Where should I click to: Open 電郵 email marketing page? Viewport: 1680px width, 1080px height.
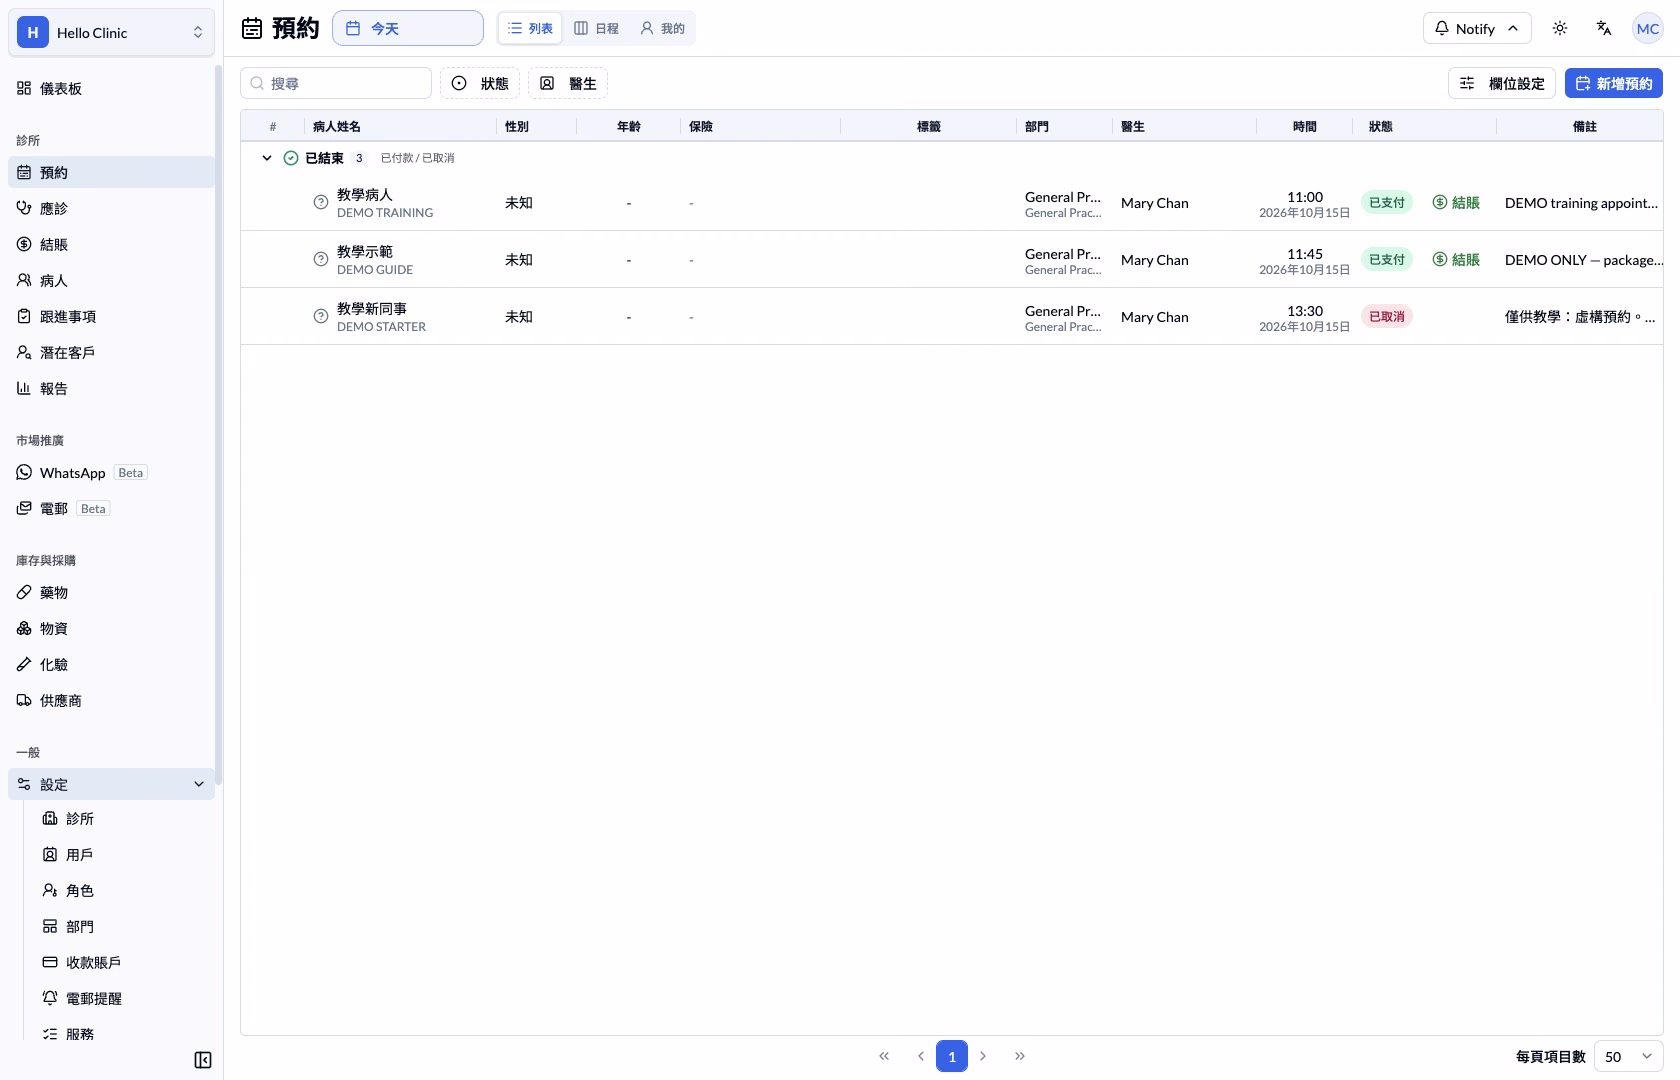[x=111, y=508]
